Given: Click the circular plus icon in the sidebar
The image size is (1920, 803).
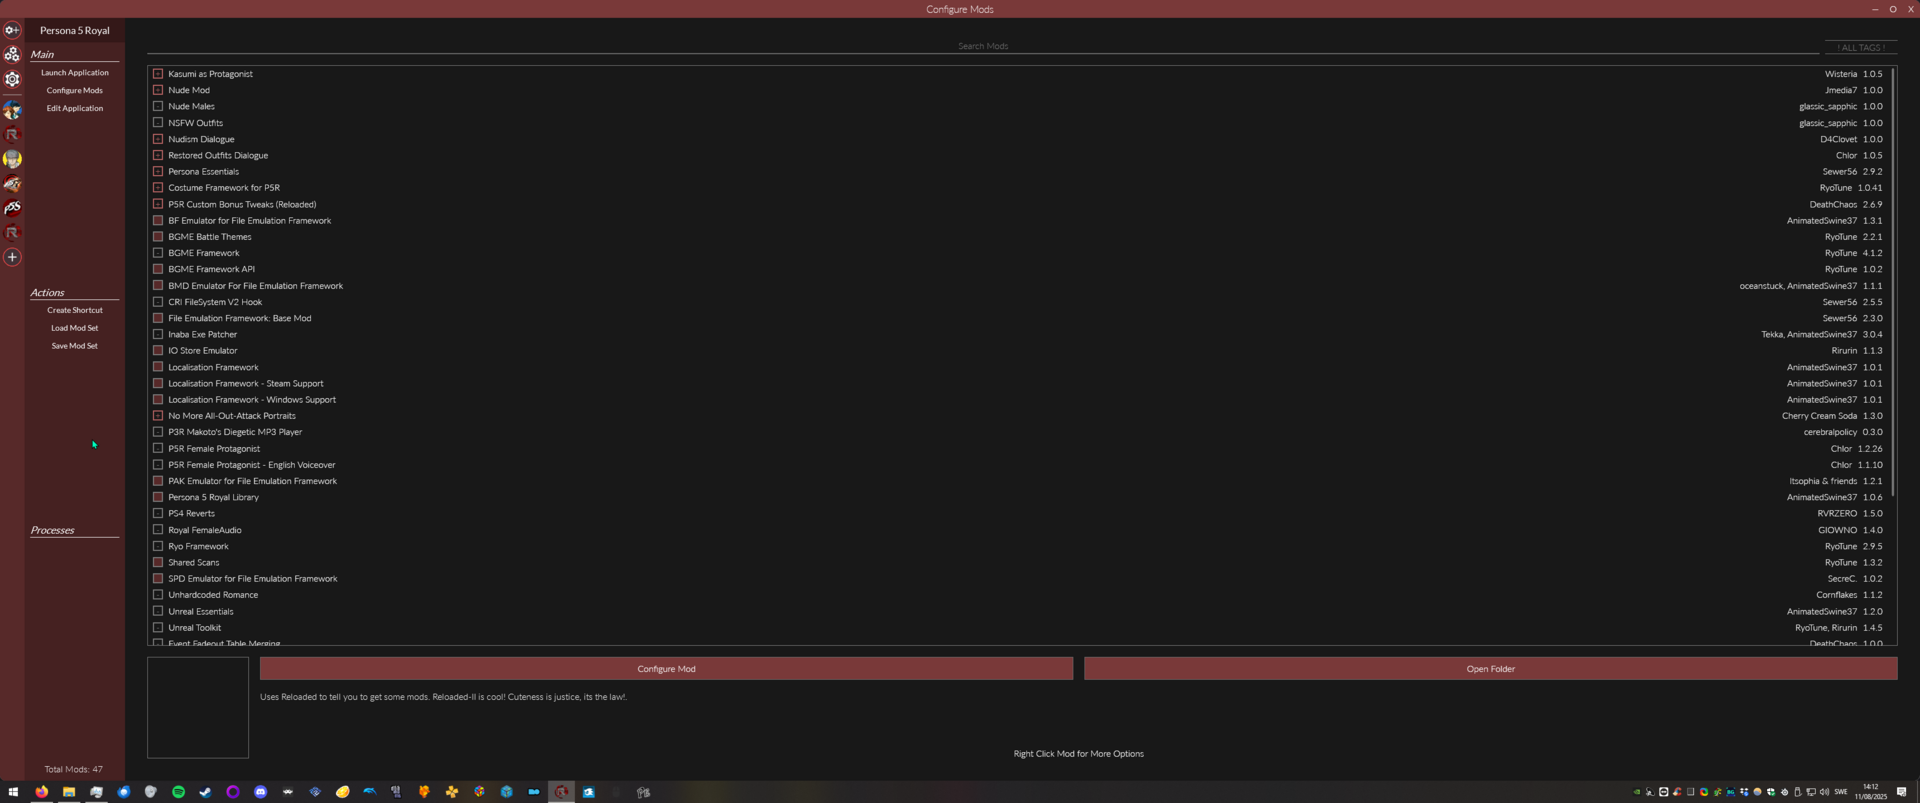Looking at the screenshot, I should point(12,257).
